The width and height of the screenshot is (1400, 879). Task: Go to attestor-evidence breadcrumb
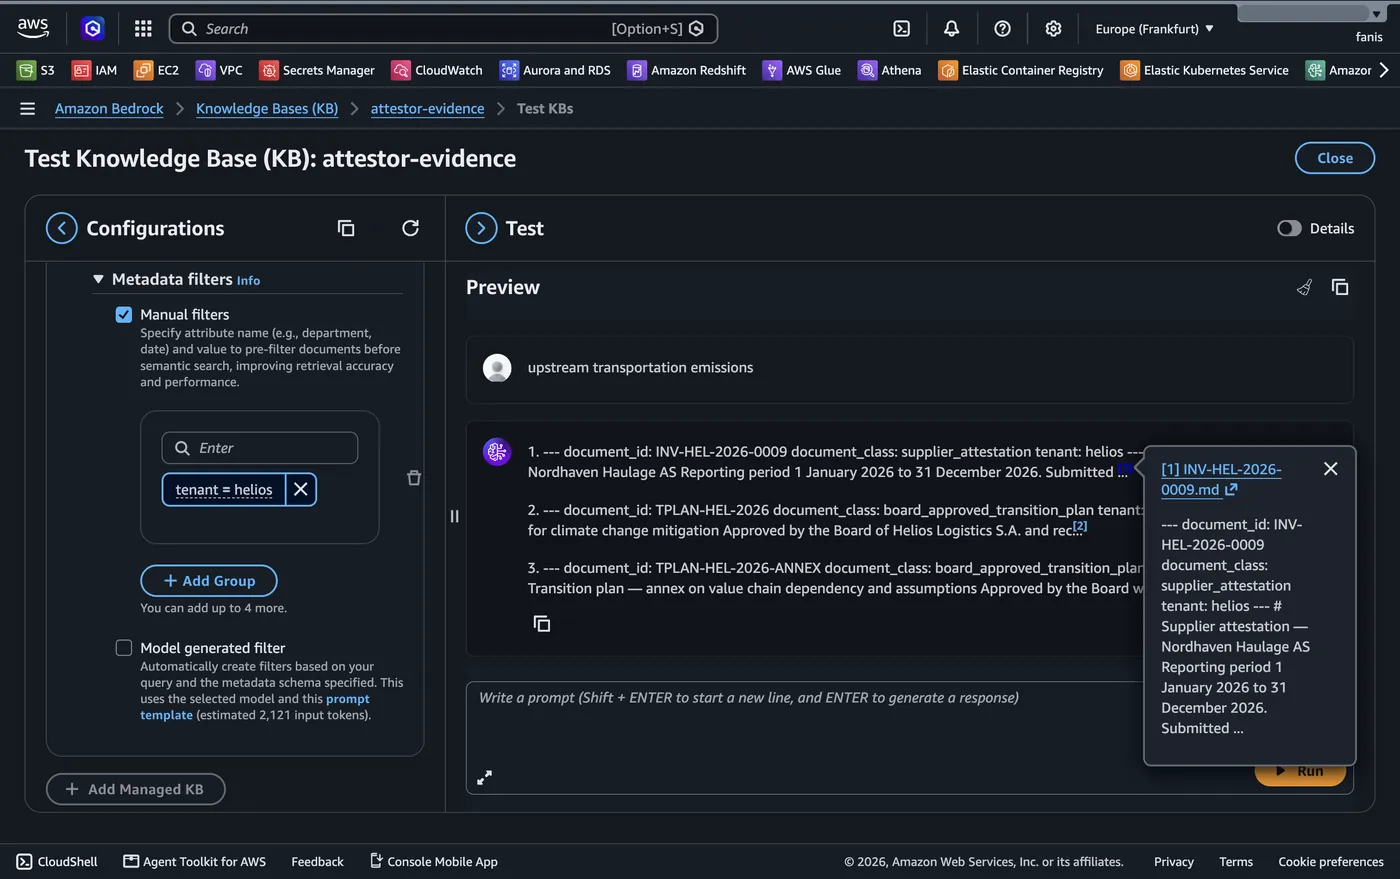[427, 108]
